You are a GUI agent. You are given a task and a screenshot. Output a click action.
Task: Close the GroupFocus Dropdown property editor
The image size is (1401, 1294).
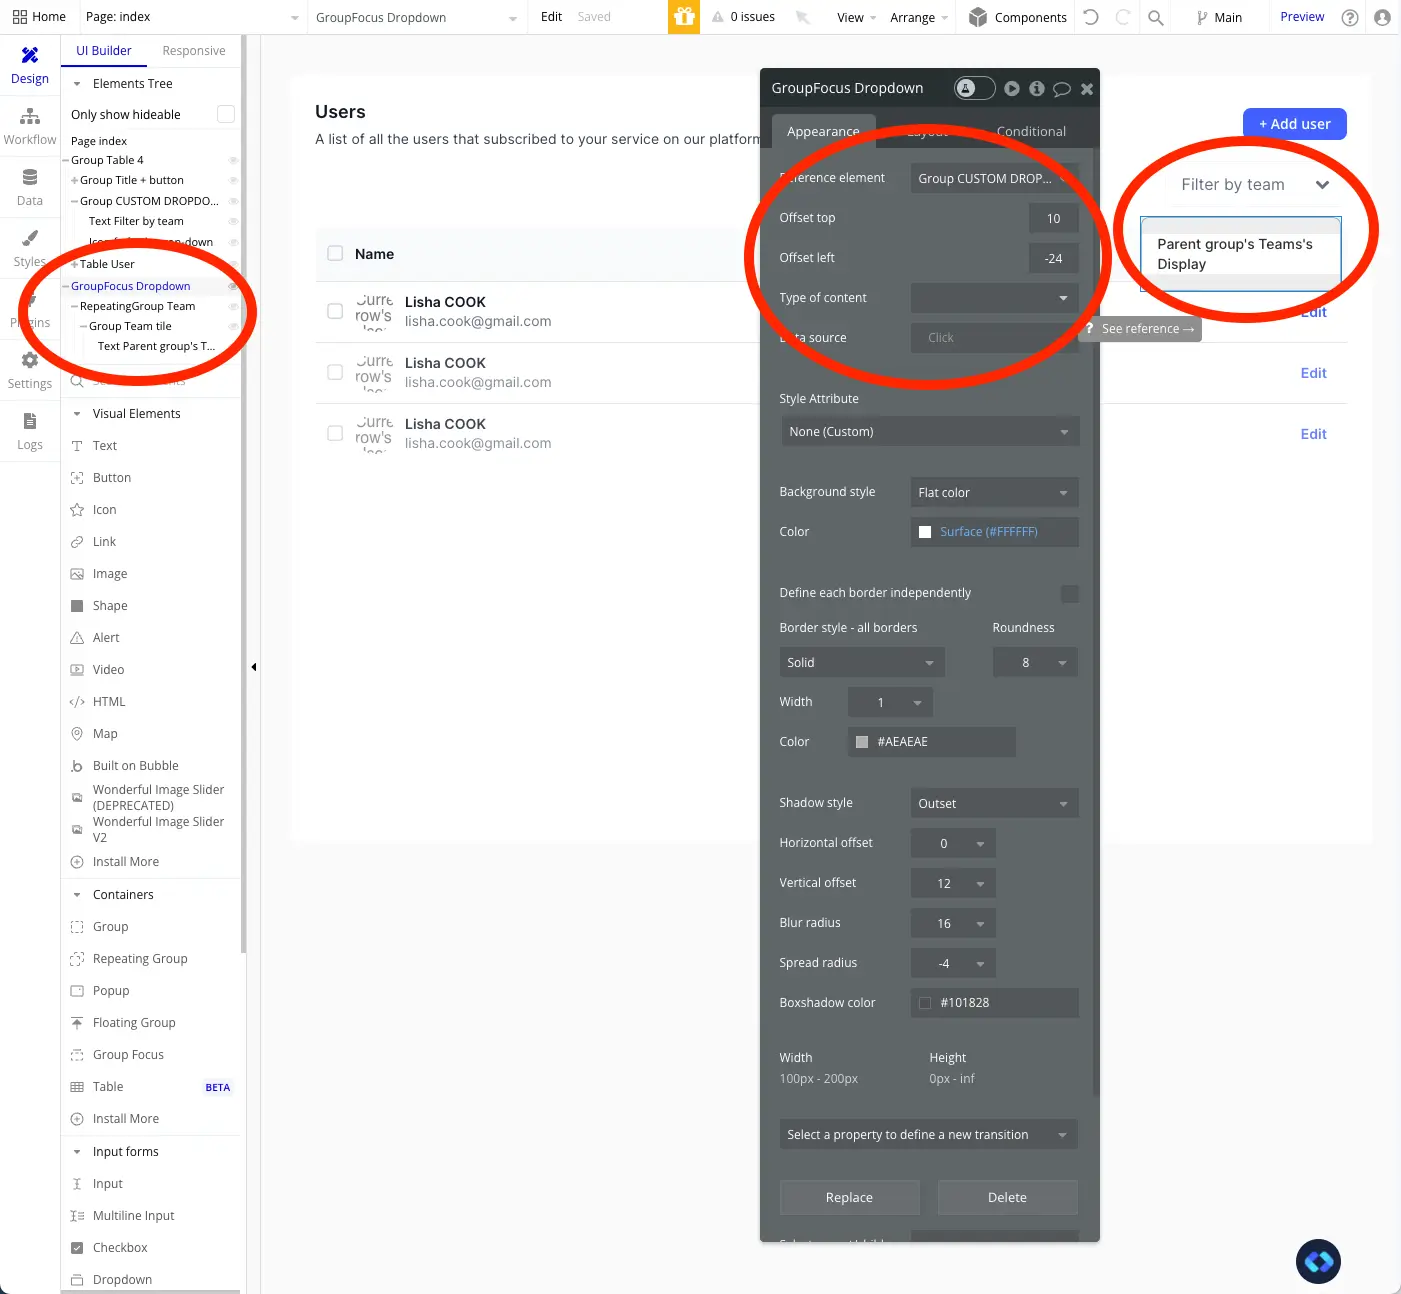(x=1086, y=88)
